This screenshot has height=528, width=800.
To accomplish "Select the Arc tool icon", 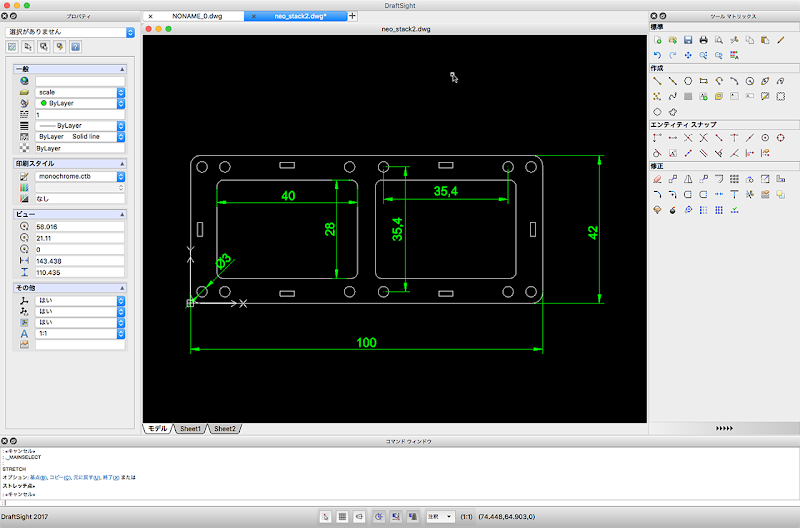I will click(734, 81).
